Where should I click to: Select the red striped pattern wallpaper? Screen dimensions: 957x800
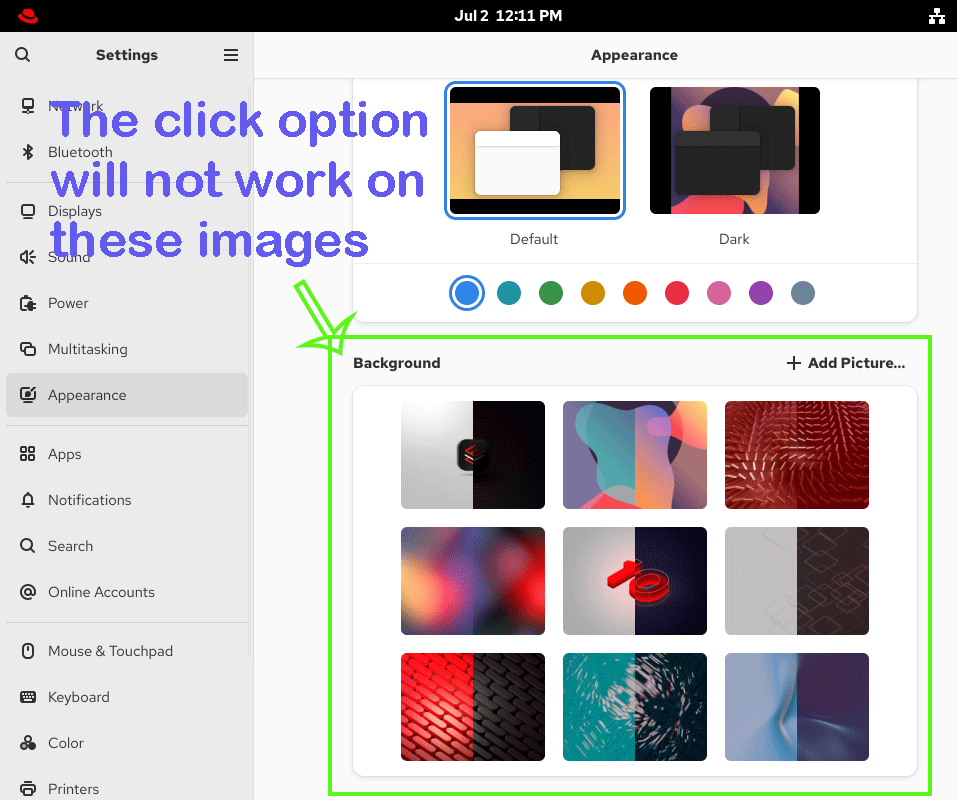pos(472,707)
